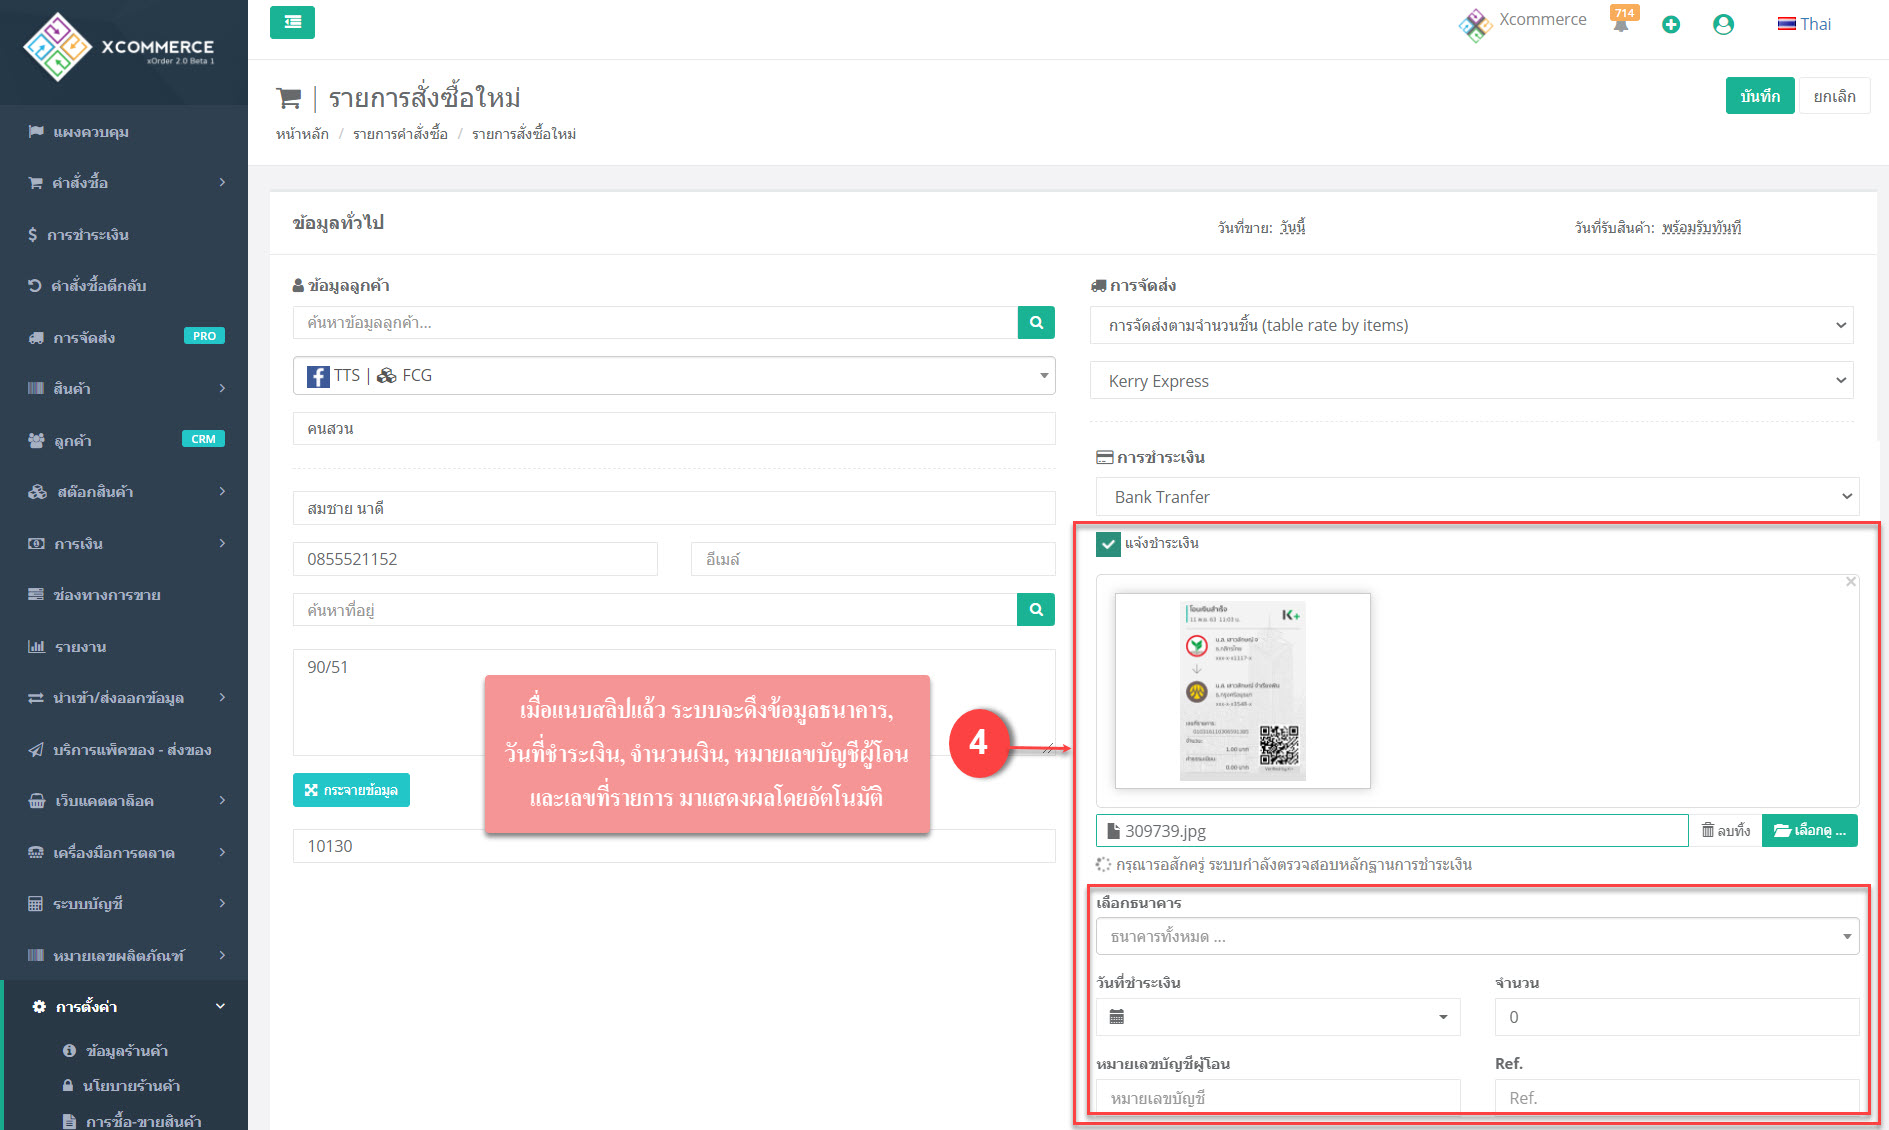Click the customer search input field
Viewport: 1889px width, 1130px height.
pyautogui.click(x=655, y=323)
